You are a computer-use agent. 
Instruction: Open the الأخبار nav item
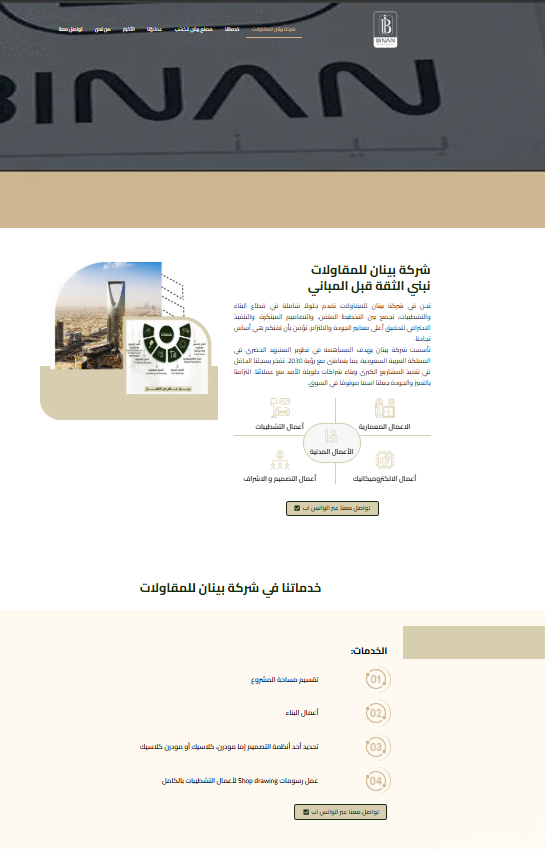click(129, 29)
